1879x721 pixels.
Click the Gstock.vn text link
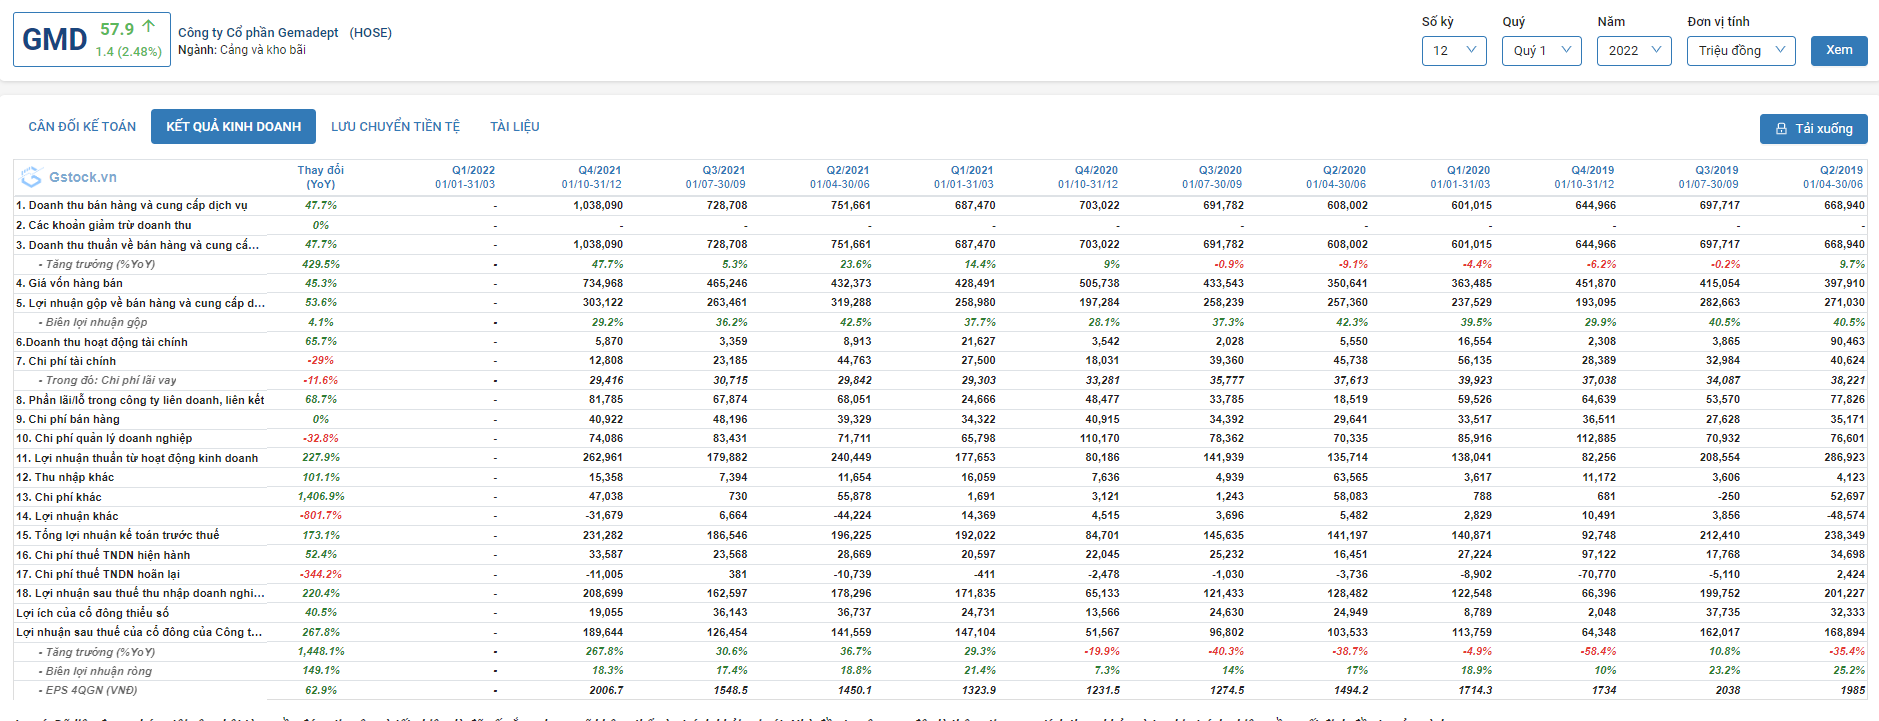pos(83,177)
